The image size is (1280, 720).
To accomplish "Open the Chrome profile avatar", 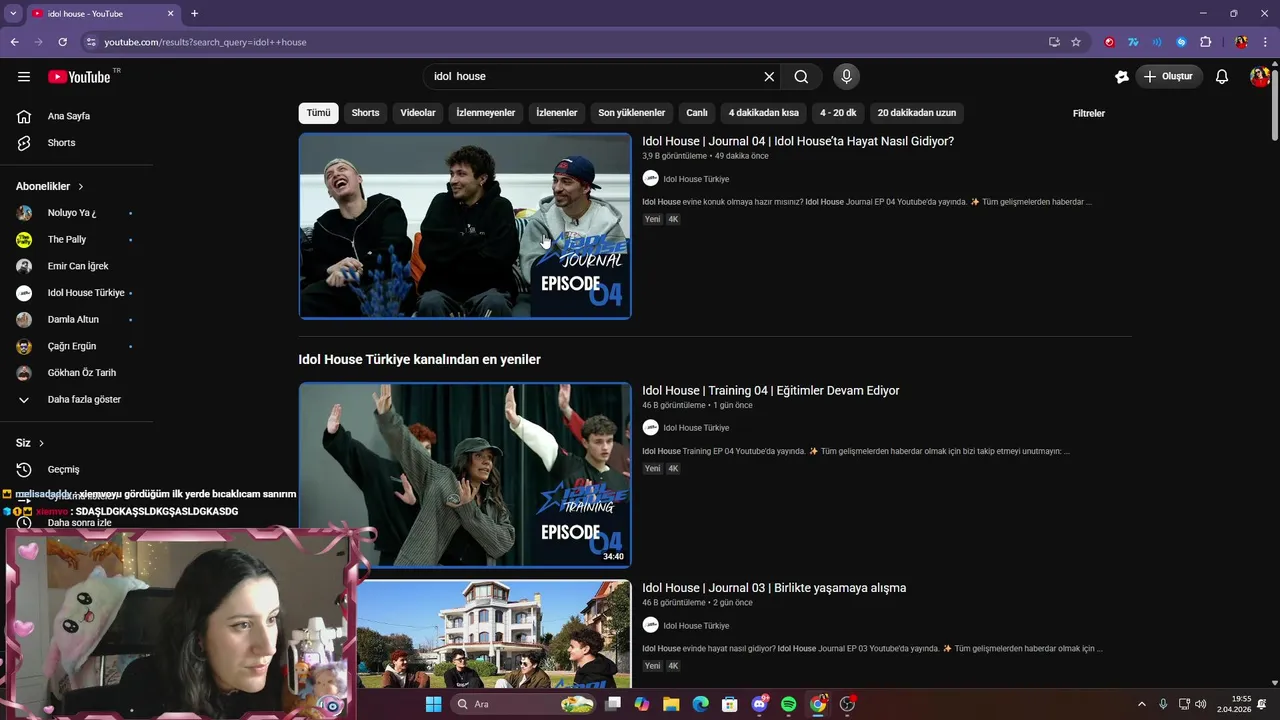I will [1241, 42].
